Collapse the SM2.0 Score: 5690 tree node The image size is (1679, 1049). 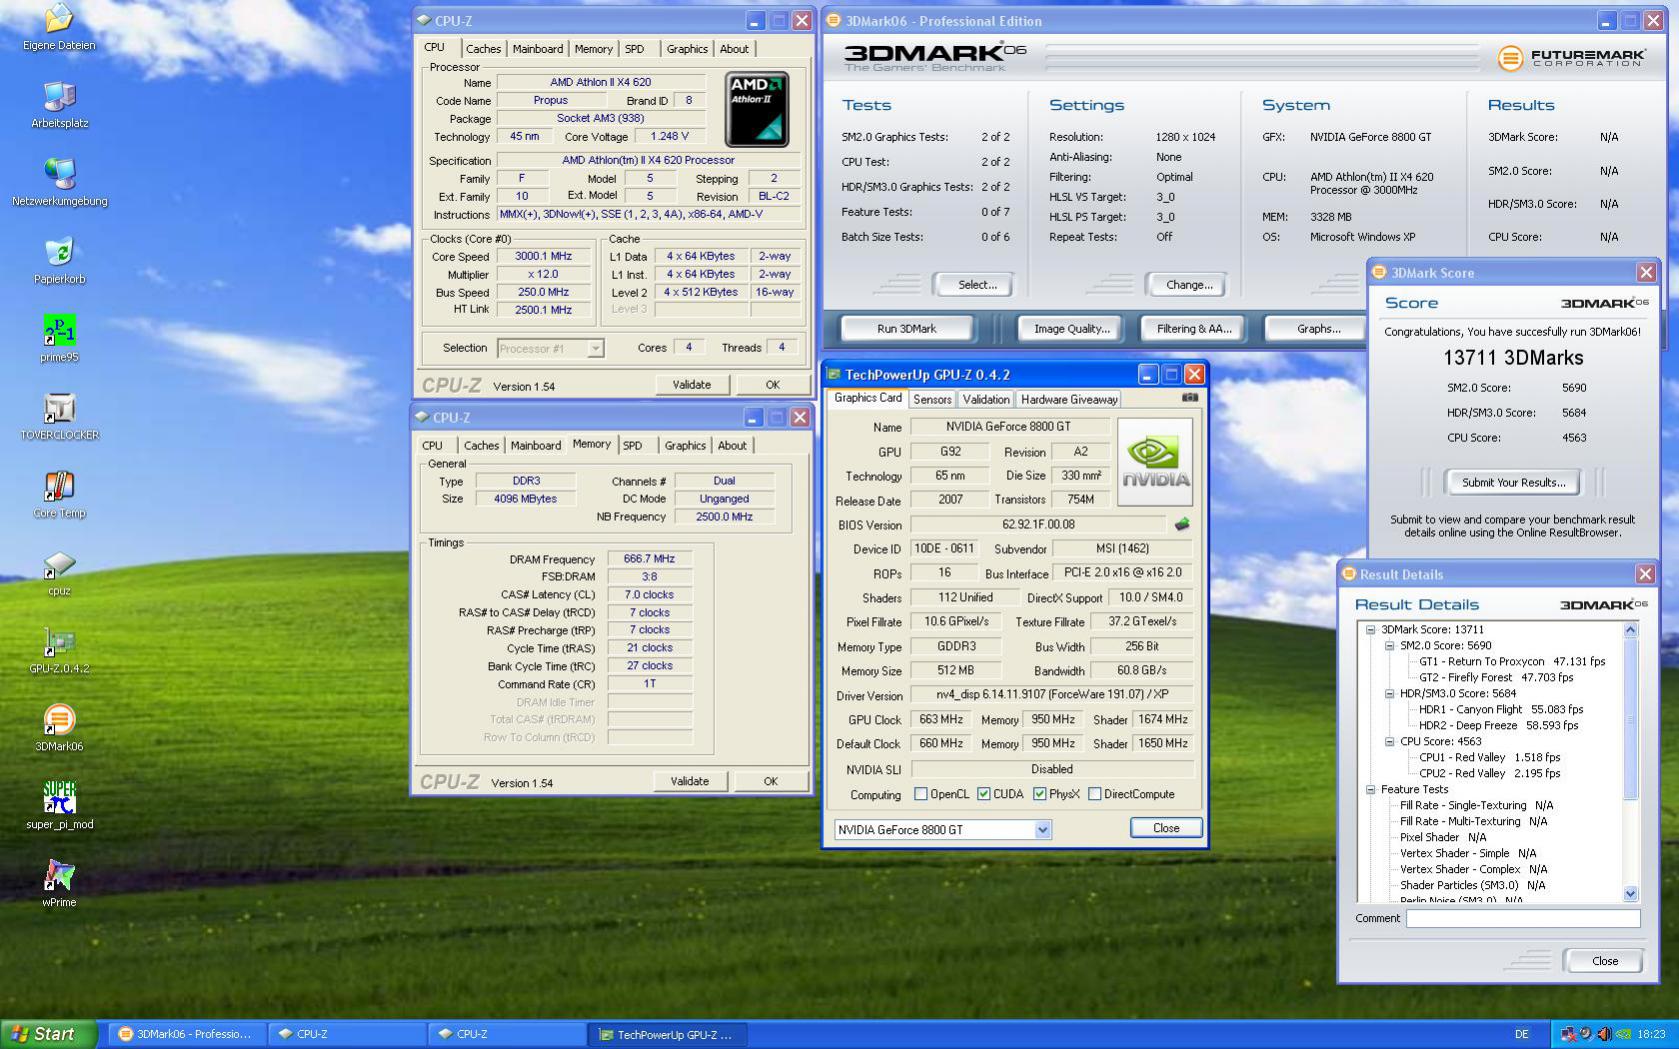click(x=1390, y=646)
